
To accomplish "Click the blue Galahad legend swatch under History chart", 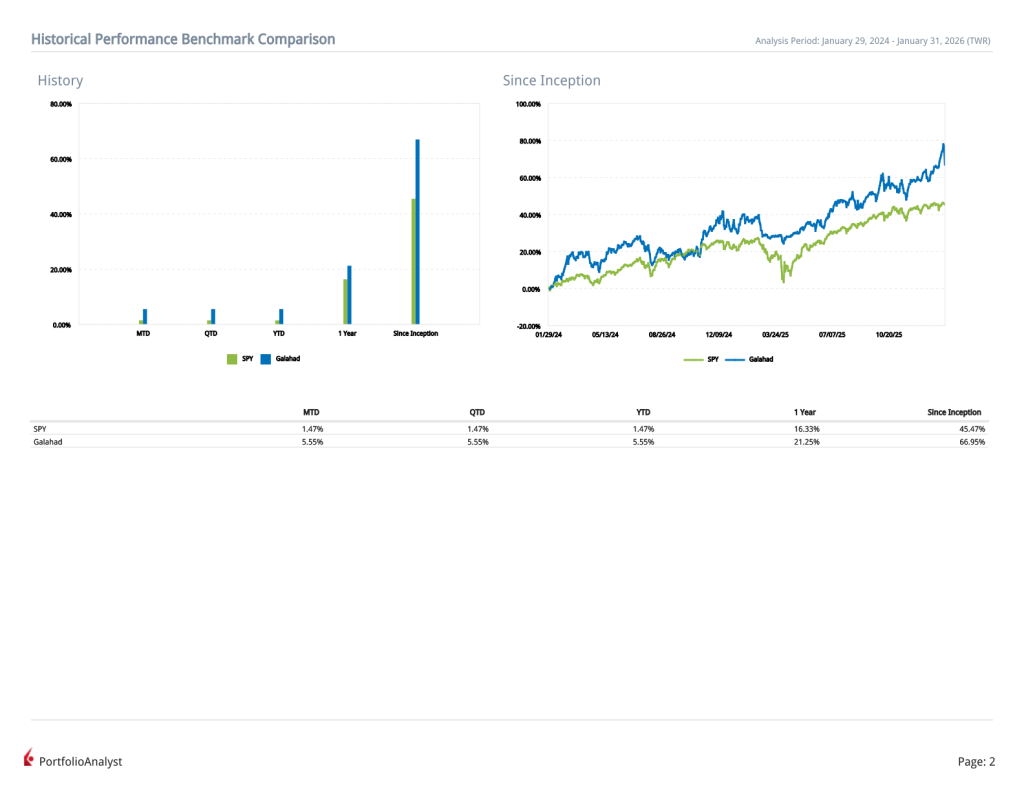I will pos(266,359).
